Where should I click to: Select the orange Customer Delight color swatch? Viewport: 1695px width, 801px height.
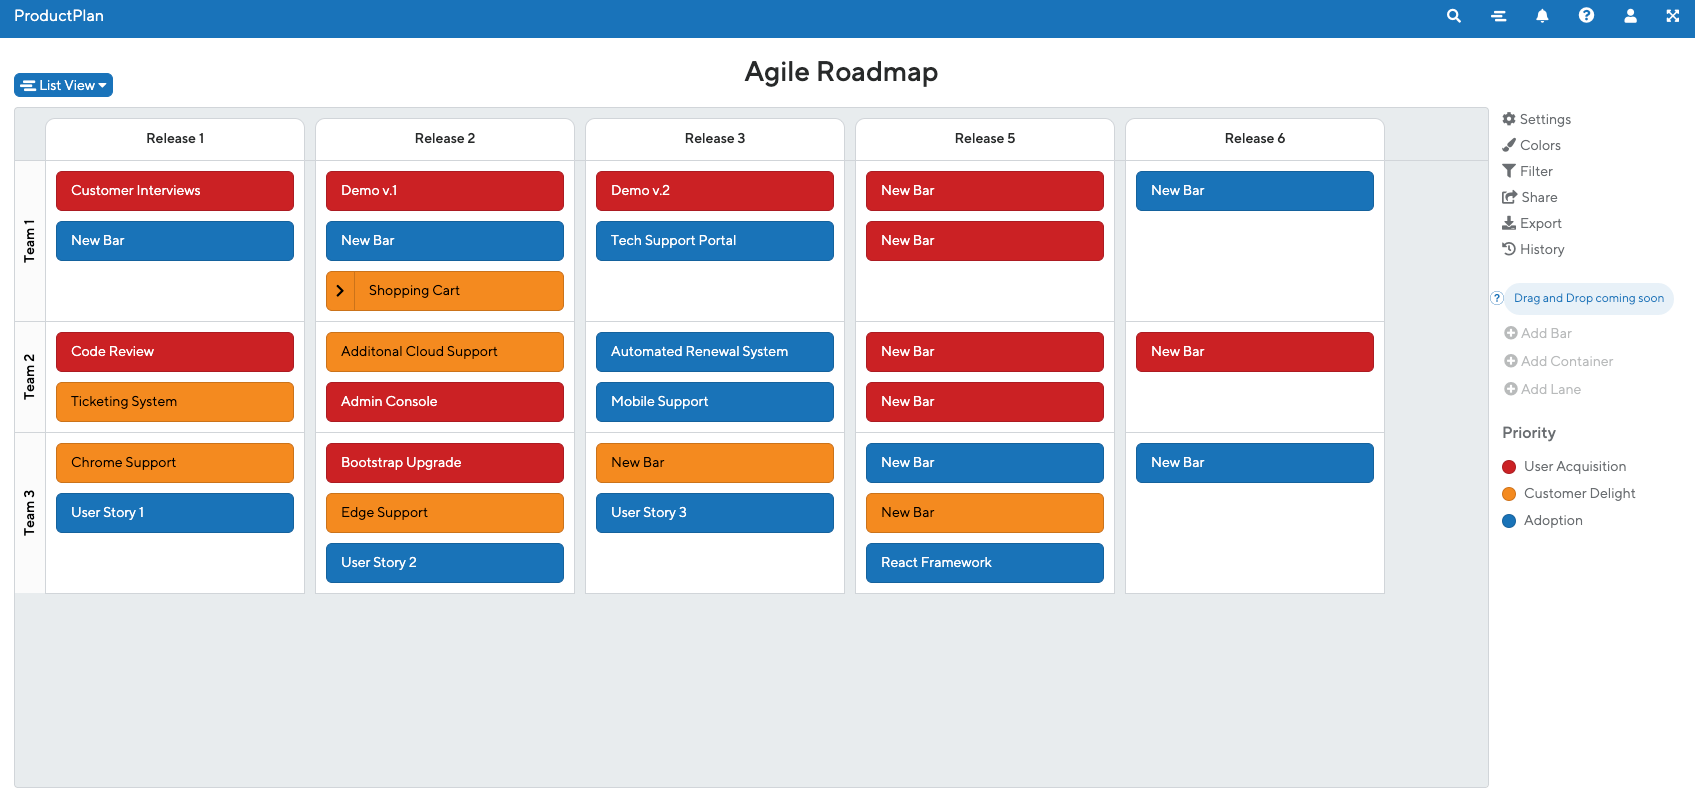point(1509,494)
